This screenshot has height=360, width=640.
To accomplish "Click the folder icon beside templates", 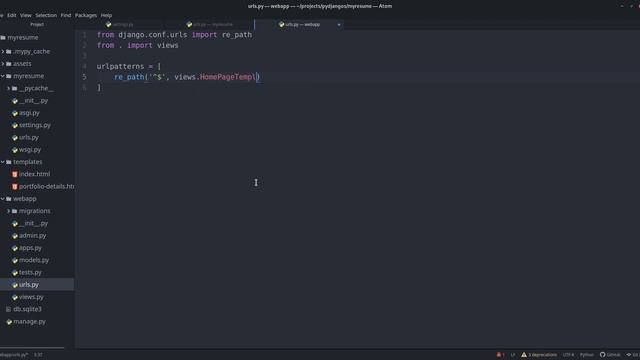I will (9, 162).
